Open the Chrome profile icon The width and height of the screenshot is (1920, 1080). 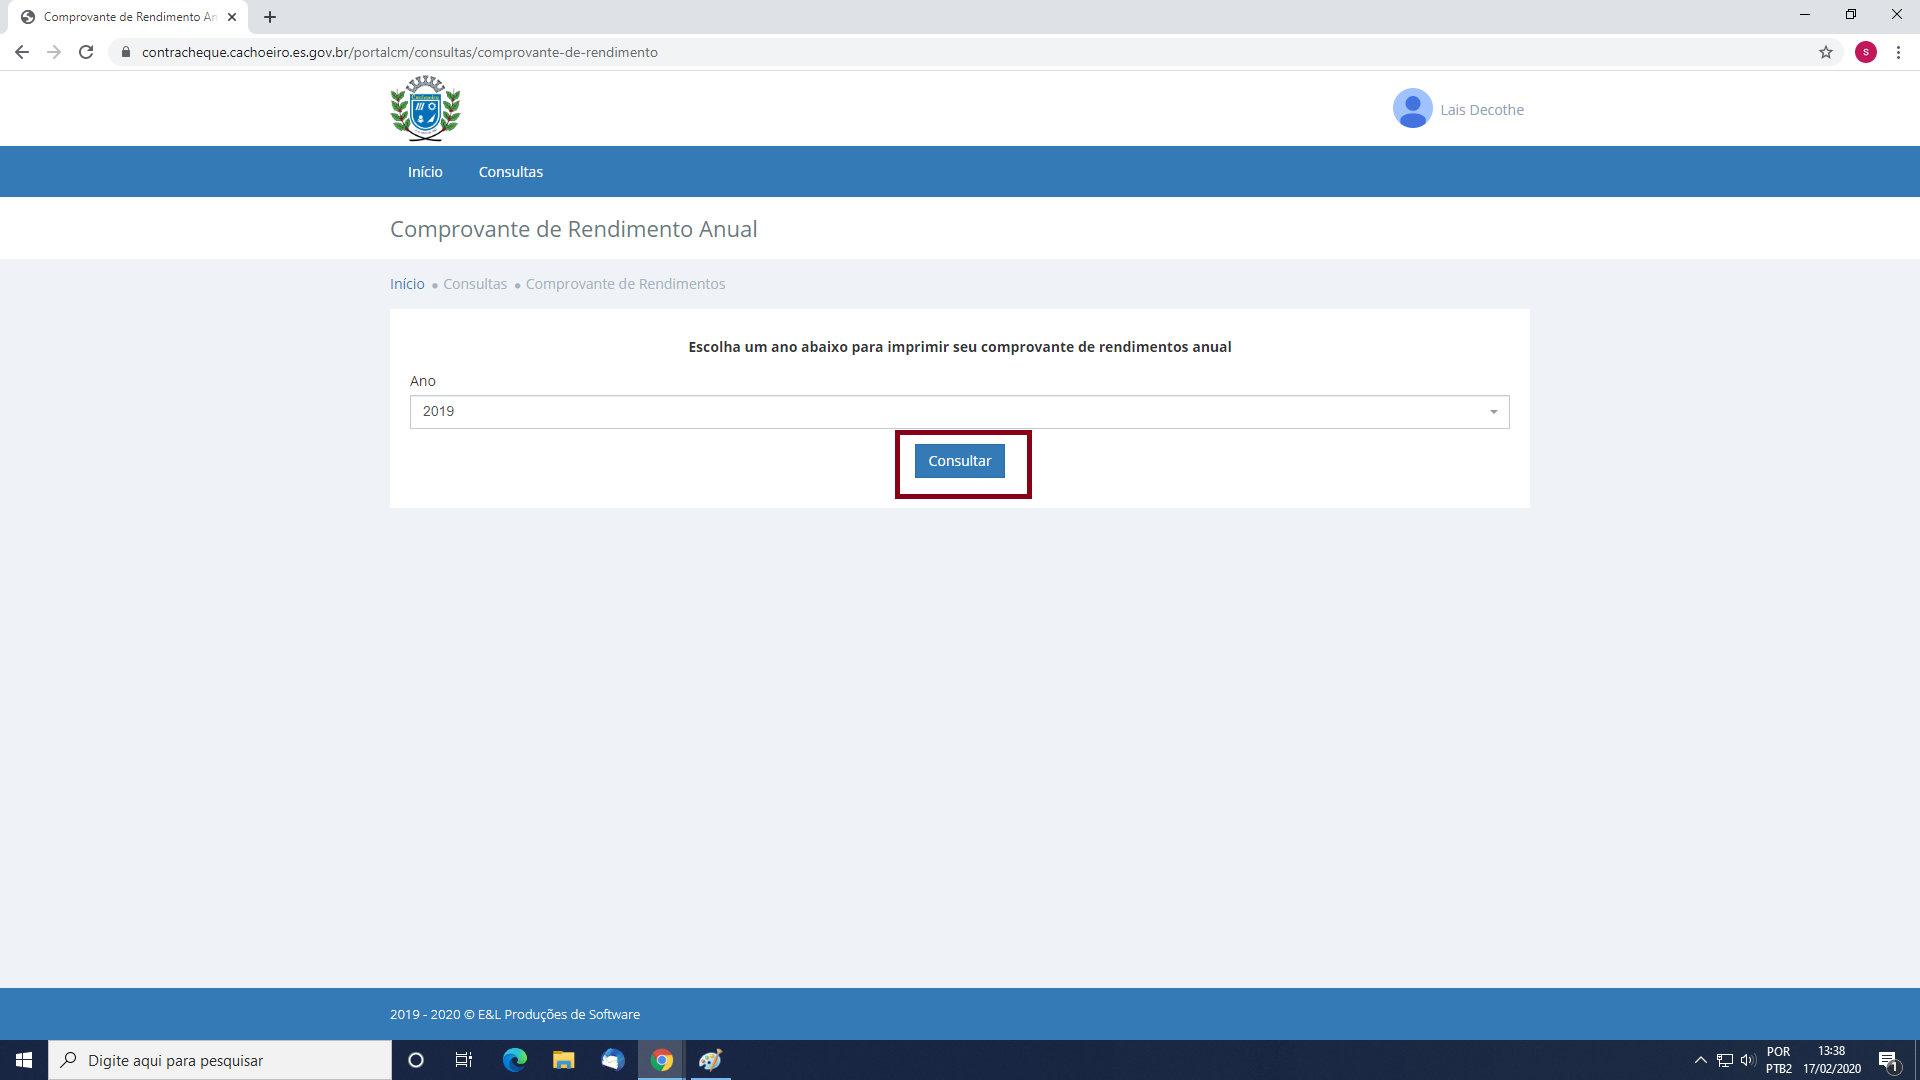click(x=1865, y=52)
